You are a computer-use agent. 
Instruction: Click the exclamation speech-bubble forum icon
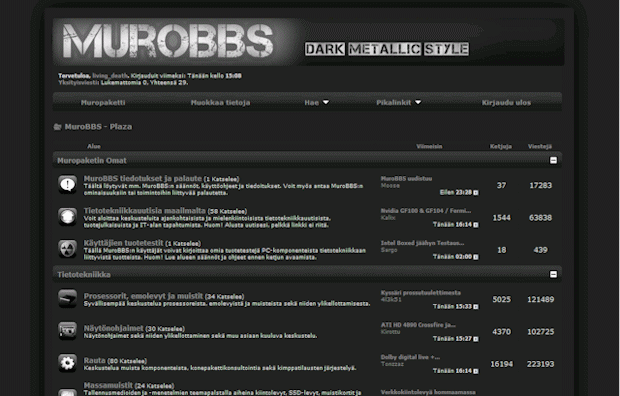coord(68,184)
